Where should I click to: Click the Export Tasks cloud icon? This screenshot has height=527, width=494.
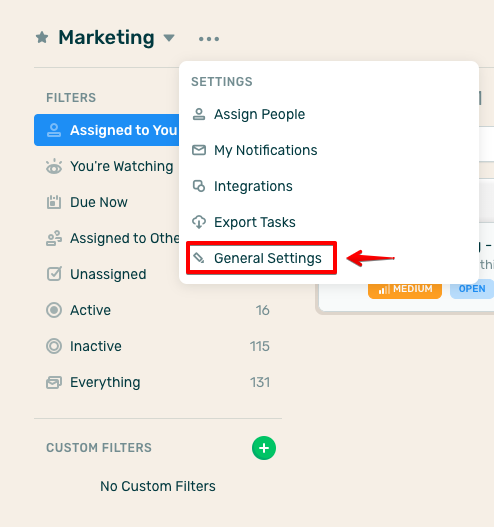[x=199, y=222]
